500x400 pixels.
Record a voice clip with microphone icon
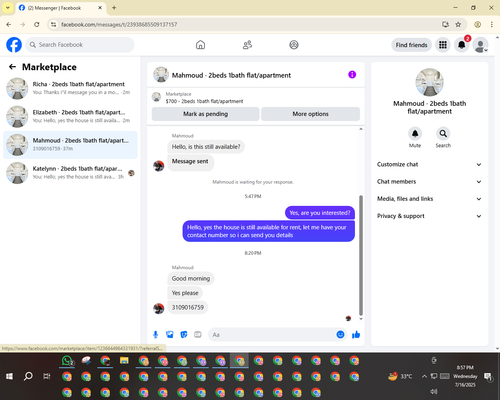tap(155, 334)
